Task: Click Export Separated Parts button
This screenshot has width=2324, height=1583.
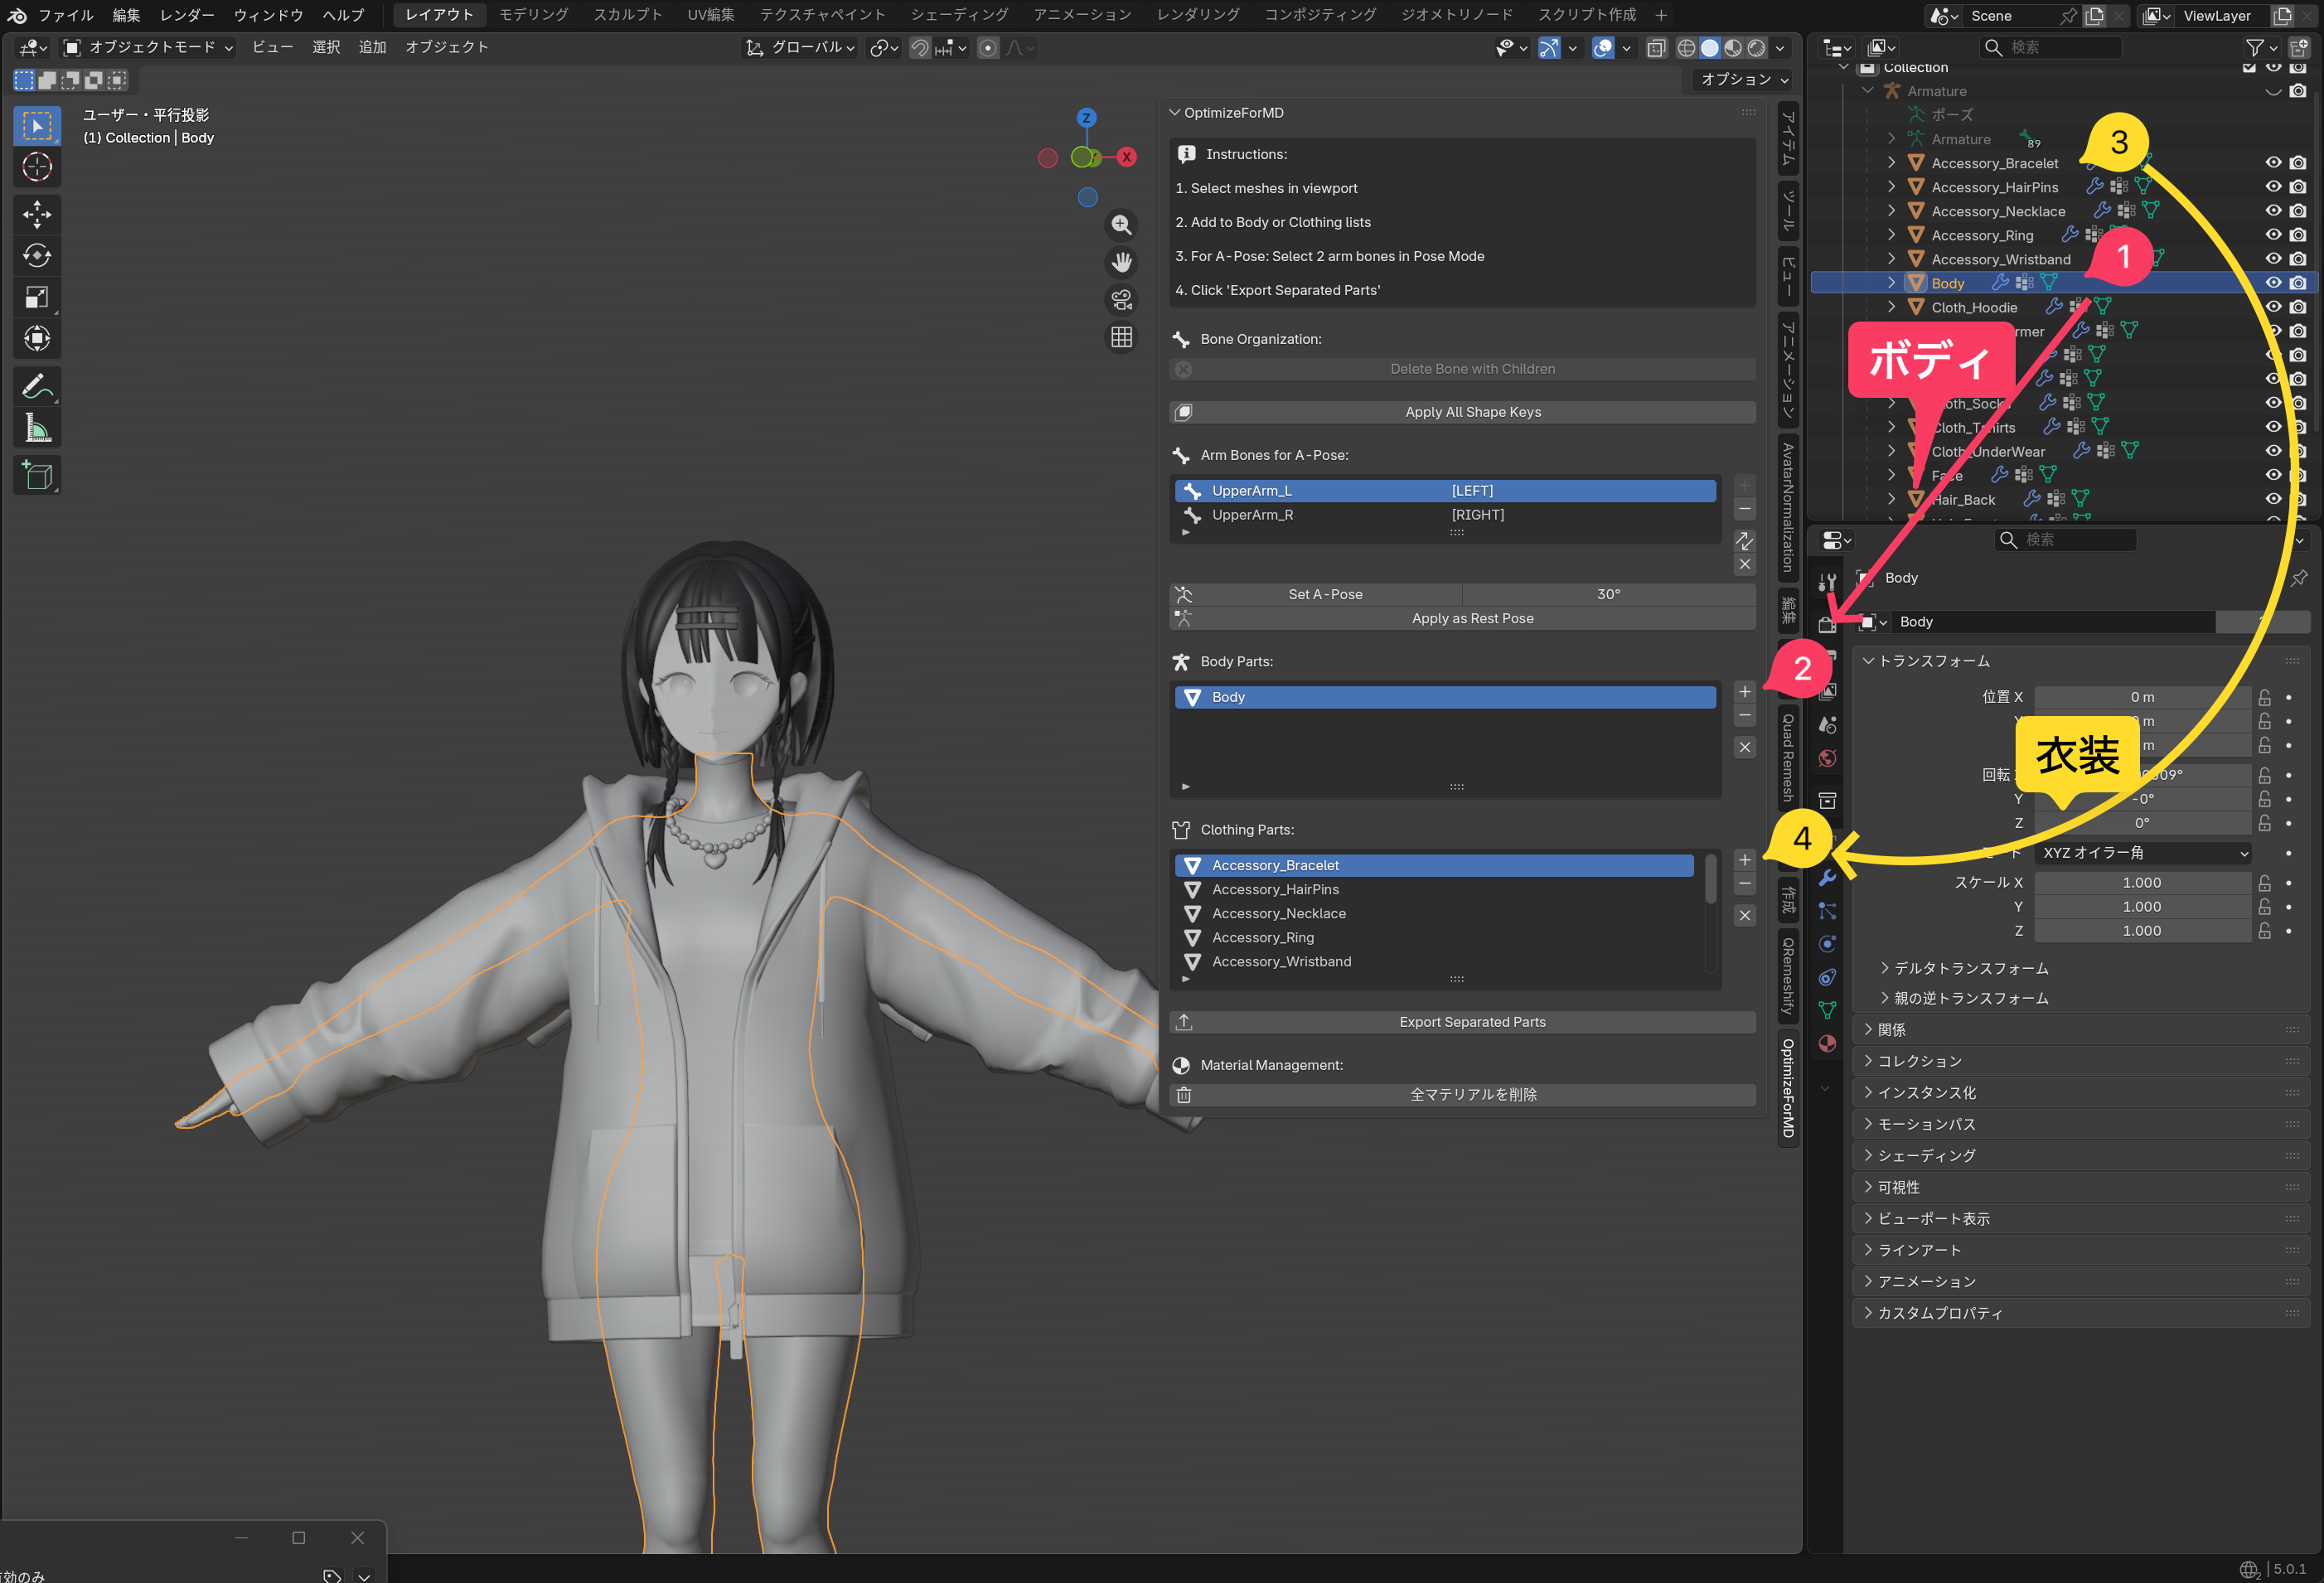Action: tap(1471, 1022)
